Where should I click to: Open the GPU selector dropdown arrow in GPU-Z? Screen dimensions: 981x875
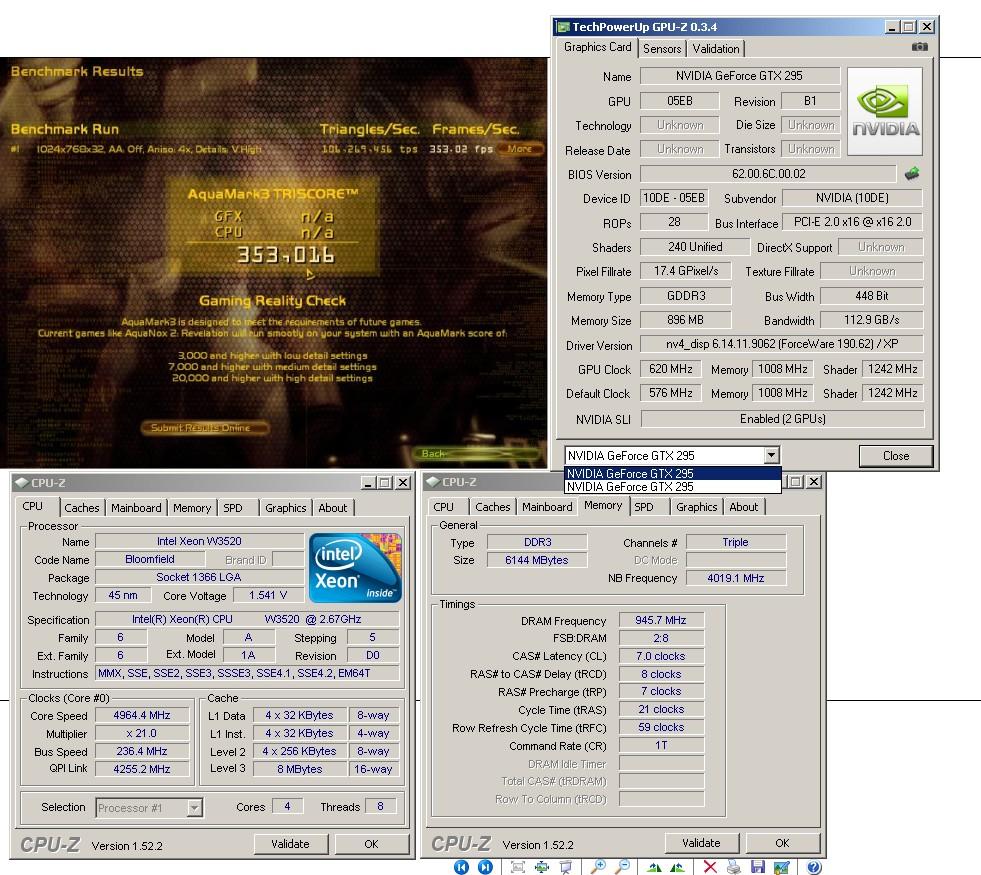771,455
